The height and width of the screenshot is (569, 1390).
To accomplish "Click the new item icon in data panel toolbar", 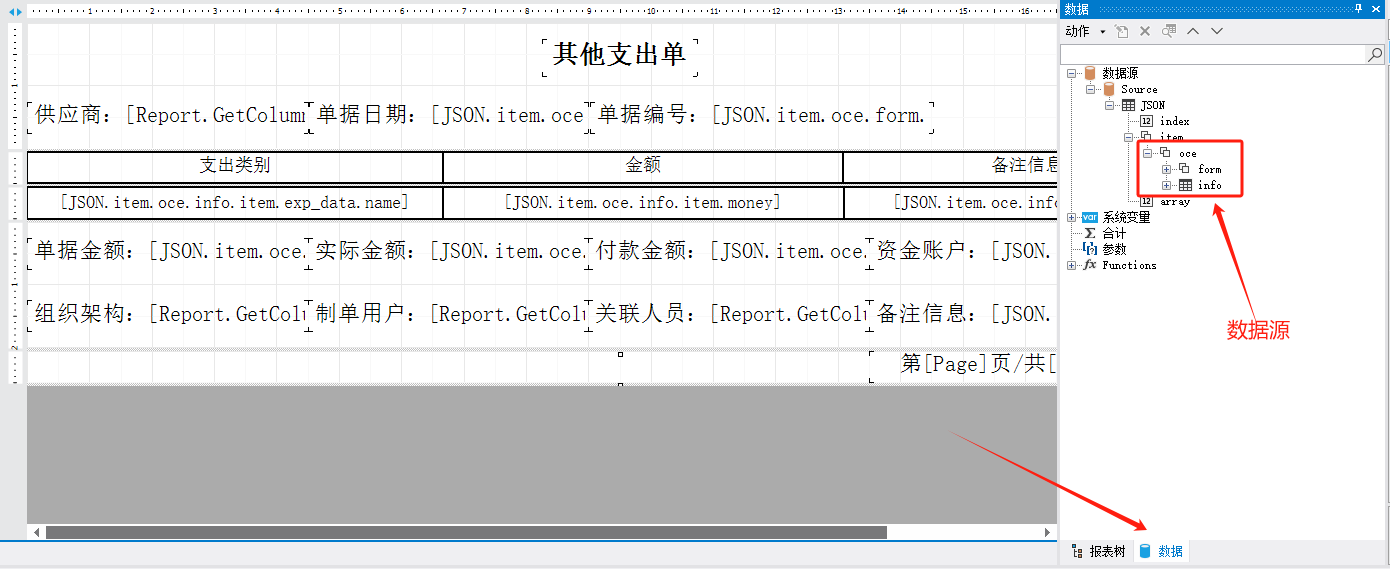I will pos(1122,31).
